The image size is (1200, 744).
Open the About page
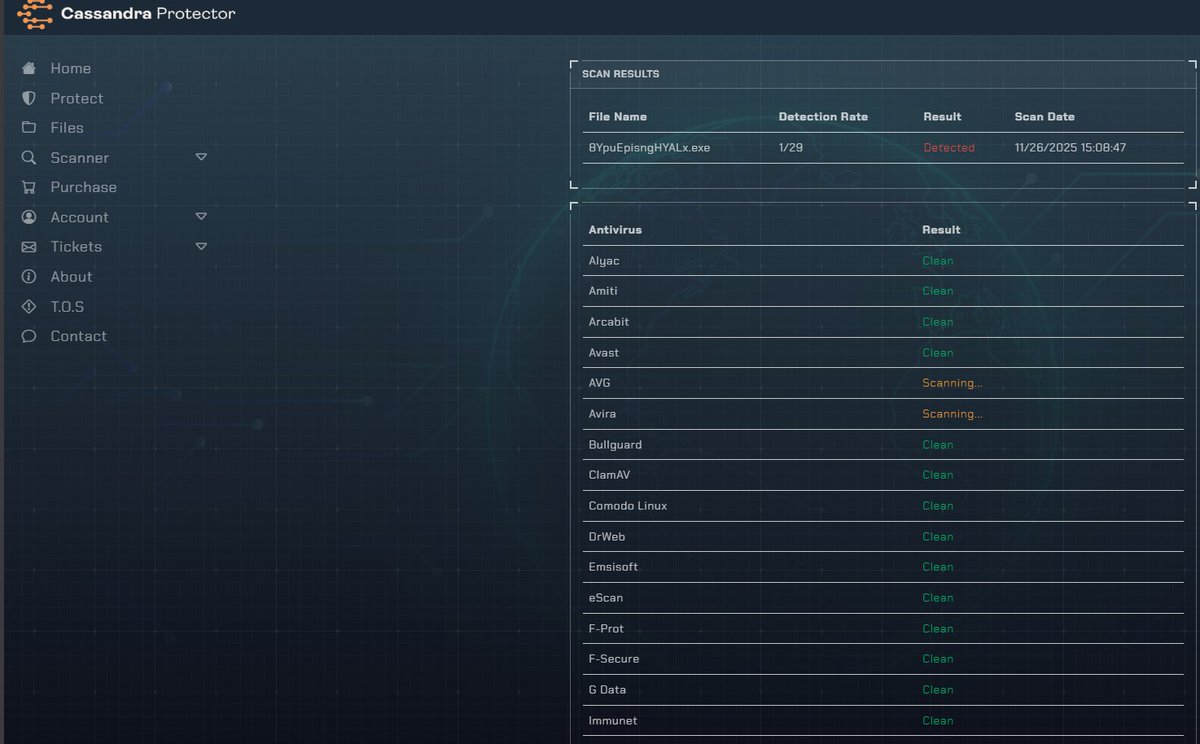coord(71,277)
